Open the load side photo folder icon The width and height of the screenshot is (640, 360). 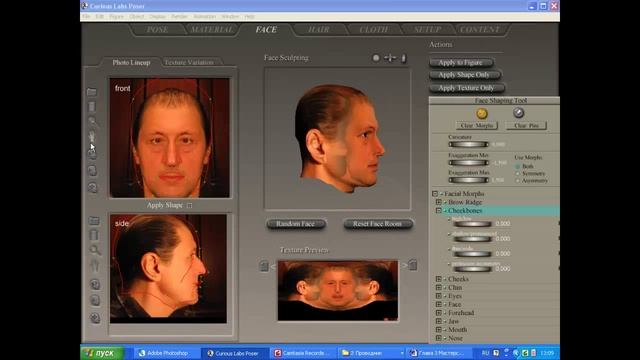[94, 221]
